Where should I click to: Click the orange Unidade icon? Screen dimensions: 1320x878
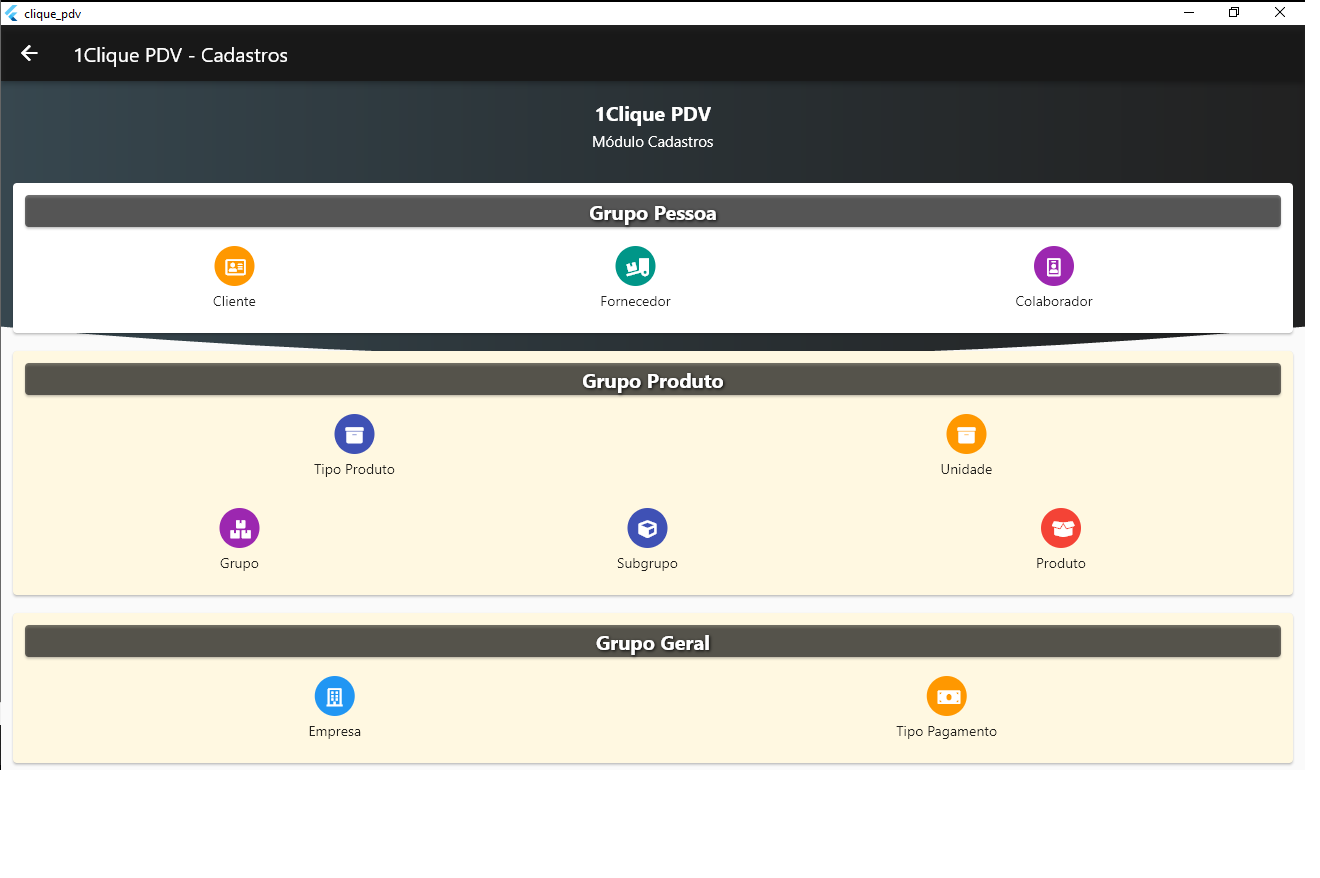966,434
